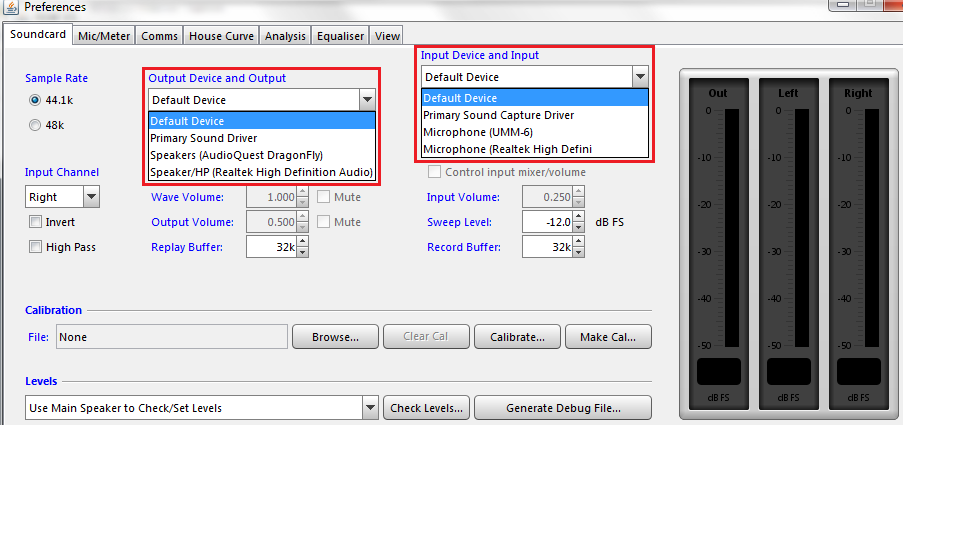
Task: Check Control input mixer/volume
Action: [434, 172]
